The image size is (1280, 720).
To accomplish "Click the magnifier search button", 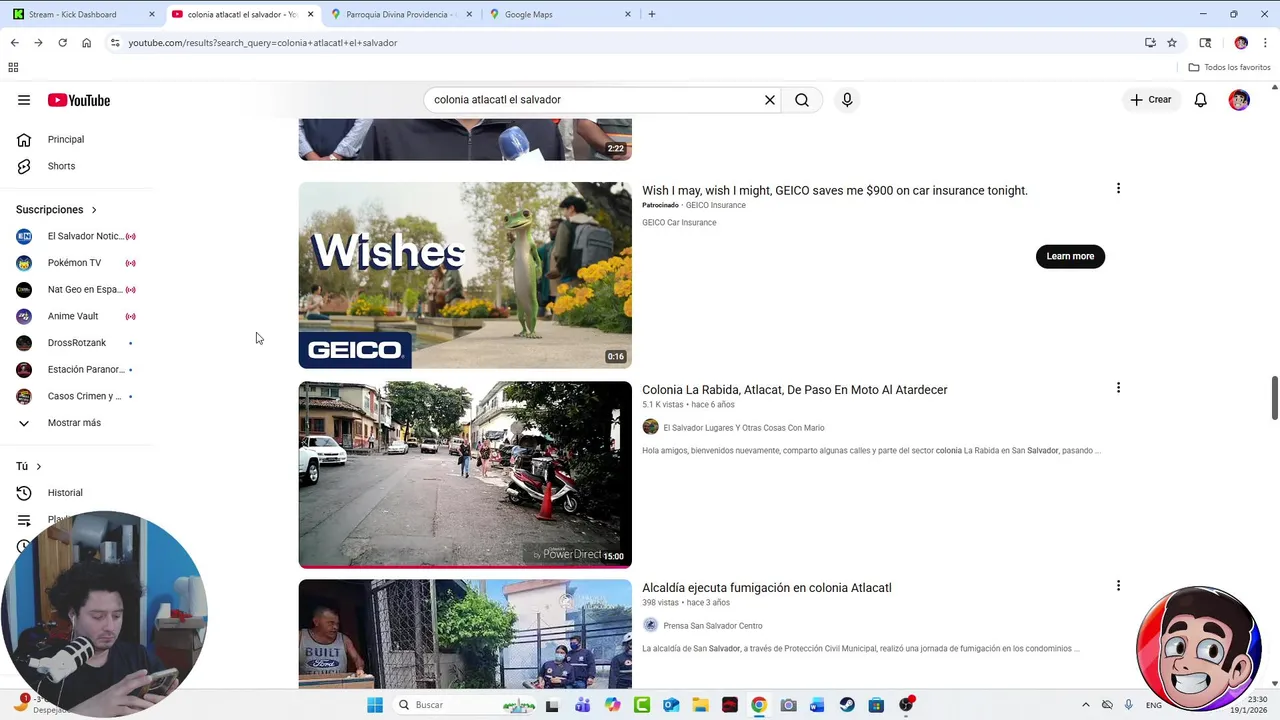I will point(802,100).
